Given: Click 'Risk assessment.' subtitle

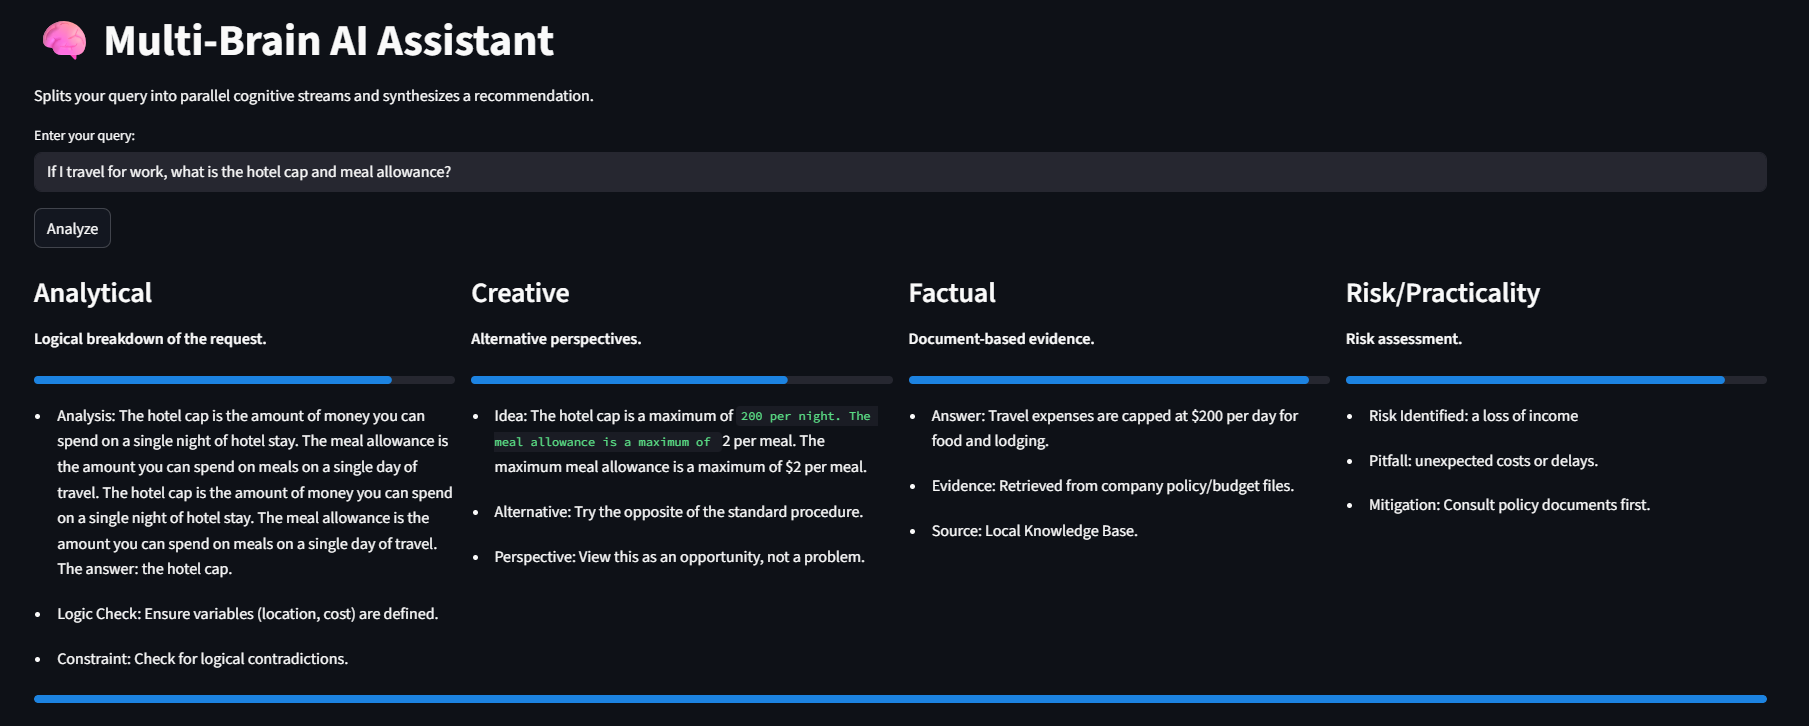Looking at the screenshot, I should click(1404, 339).
